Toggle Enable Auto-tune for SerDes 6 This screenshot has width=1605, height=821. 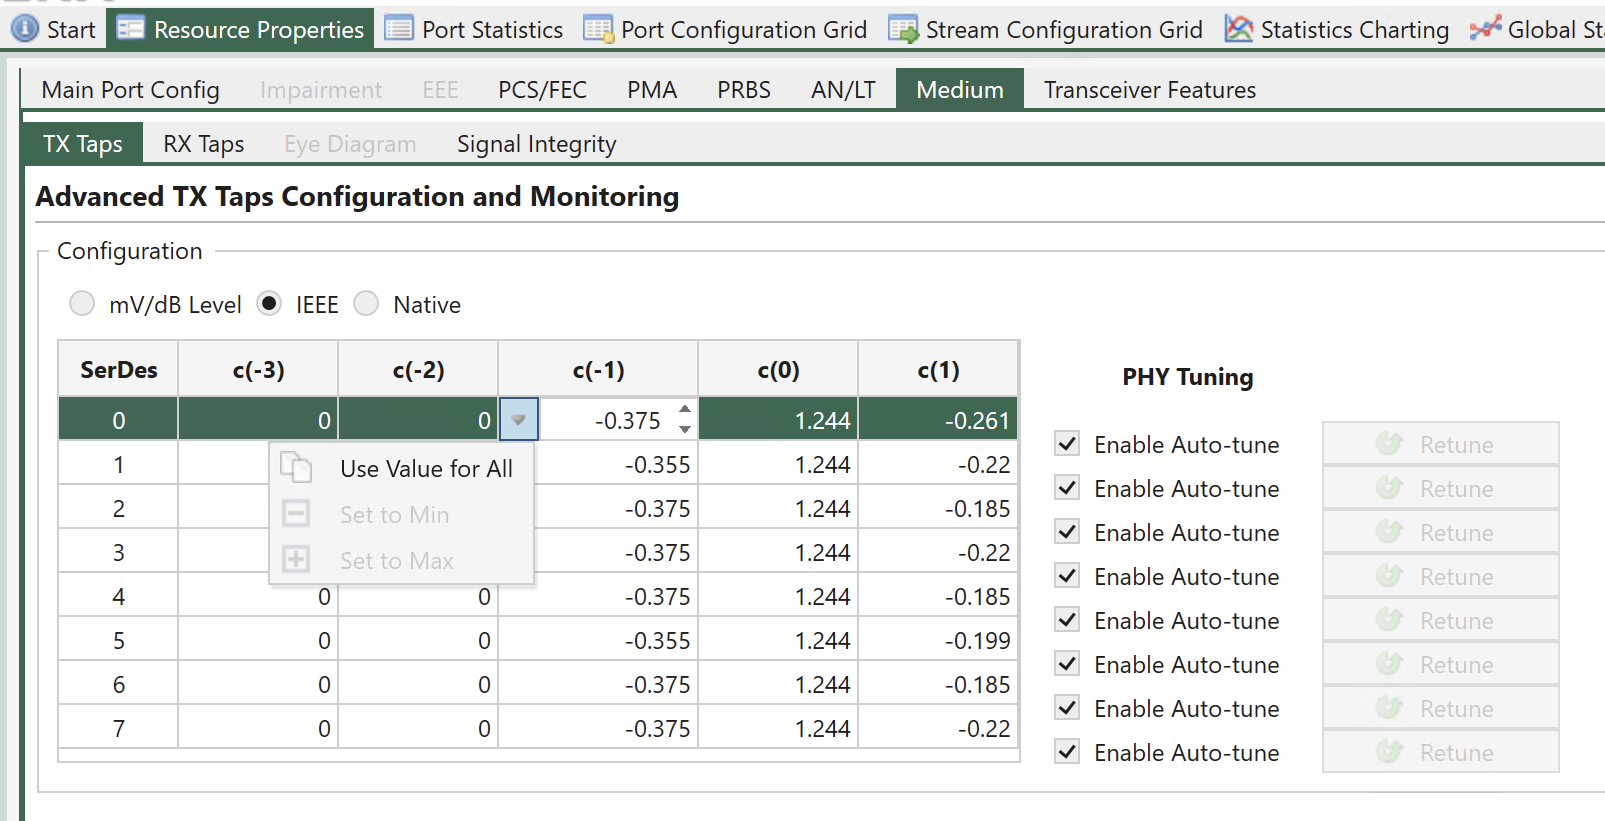pyautogui.click(x=1067, y=707)
